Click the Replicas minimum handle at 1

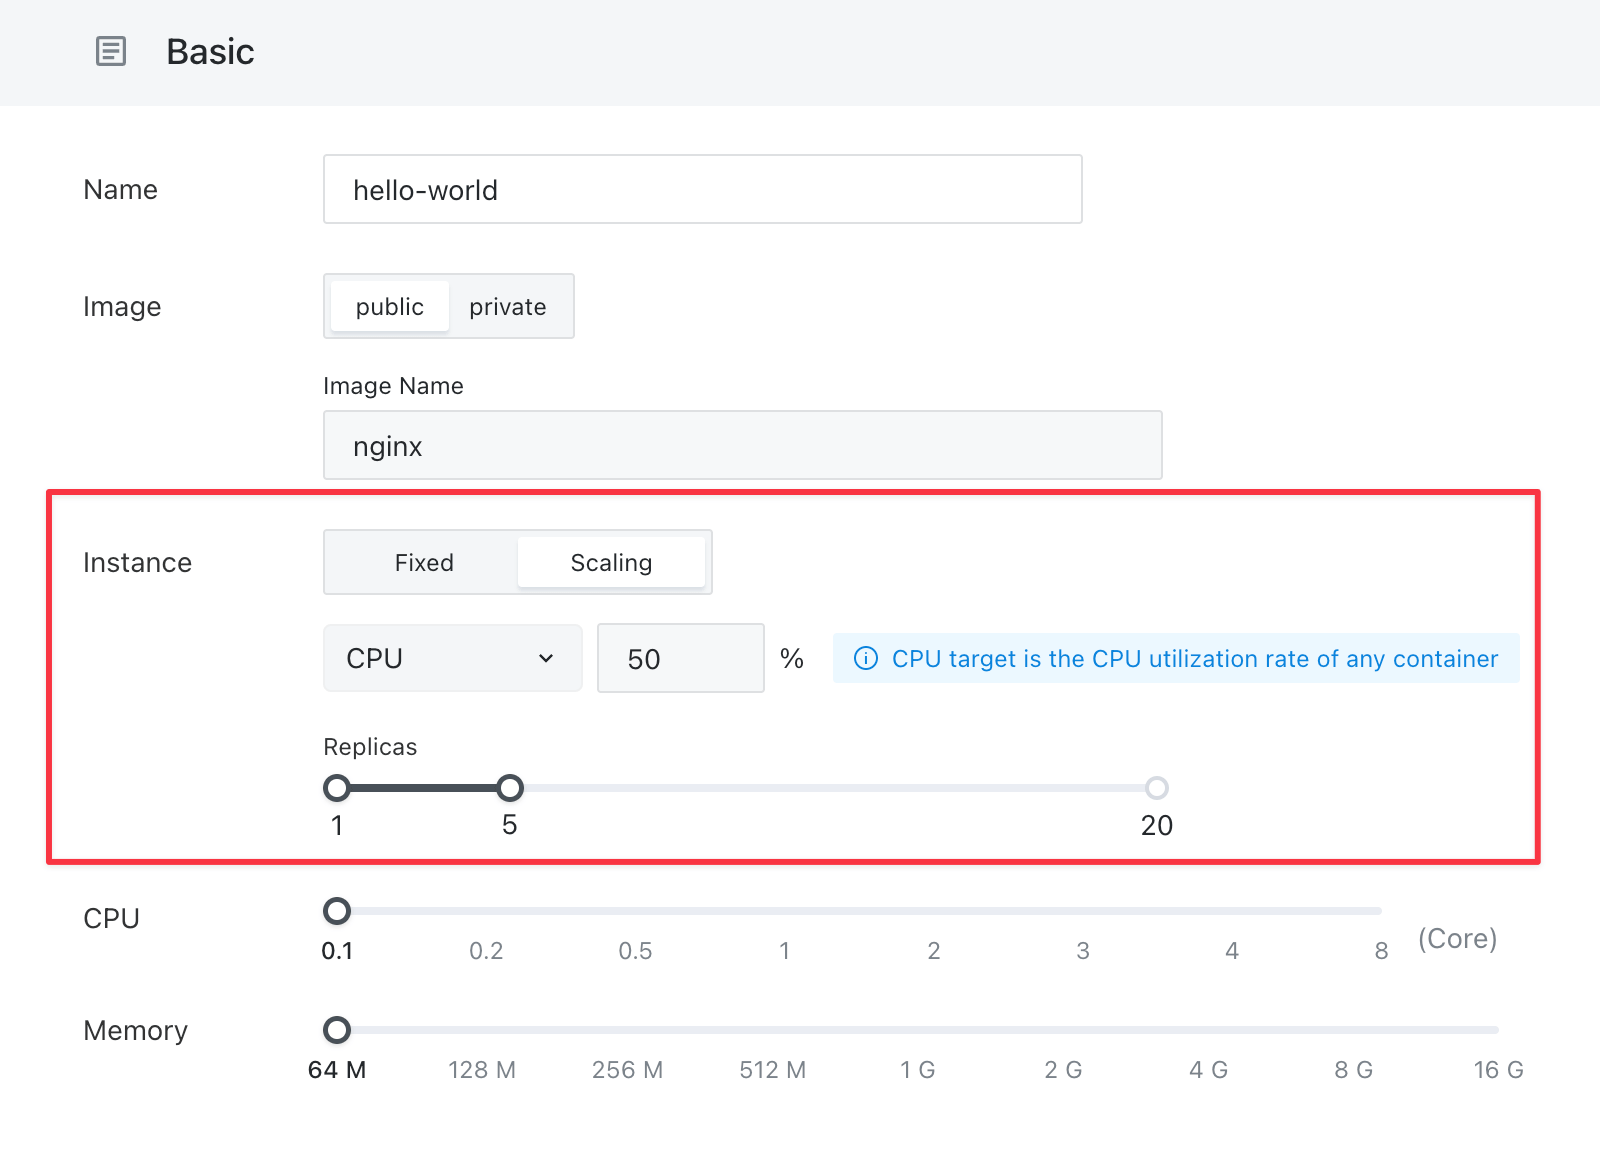click(337, 788)
